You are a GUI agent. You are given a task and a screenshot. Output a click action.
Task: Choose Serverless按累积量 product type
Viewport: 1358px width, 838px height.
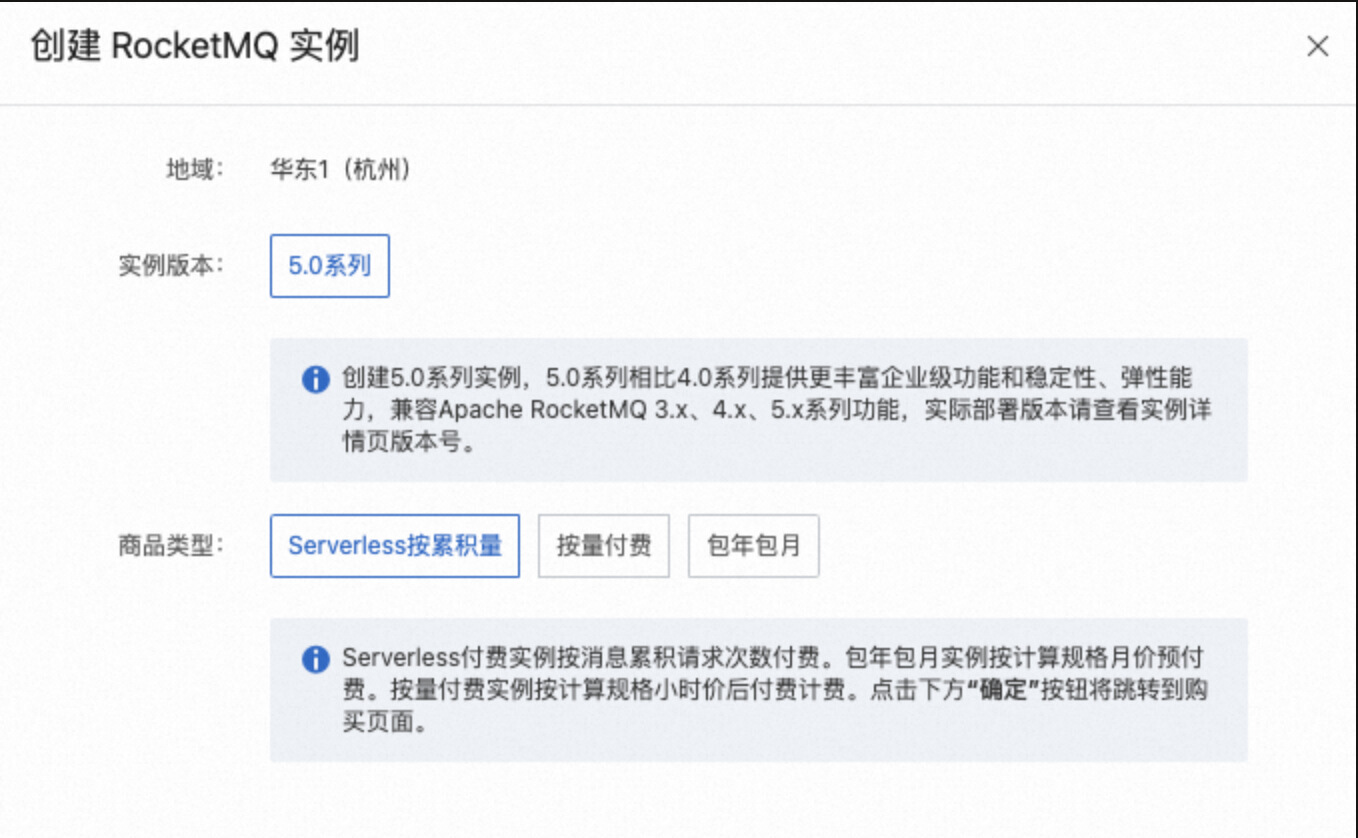tap(394, 545)
